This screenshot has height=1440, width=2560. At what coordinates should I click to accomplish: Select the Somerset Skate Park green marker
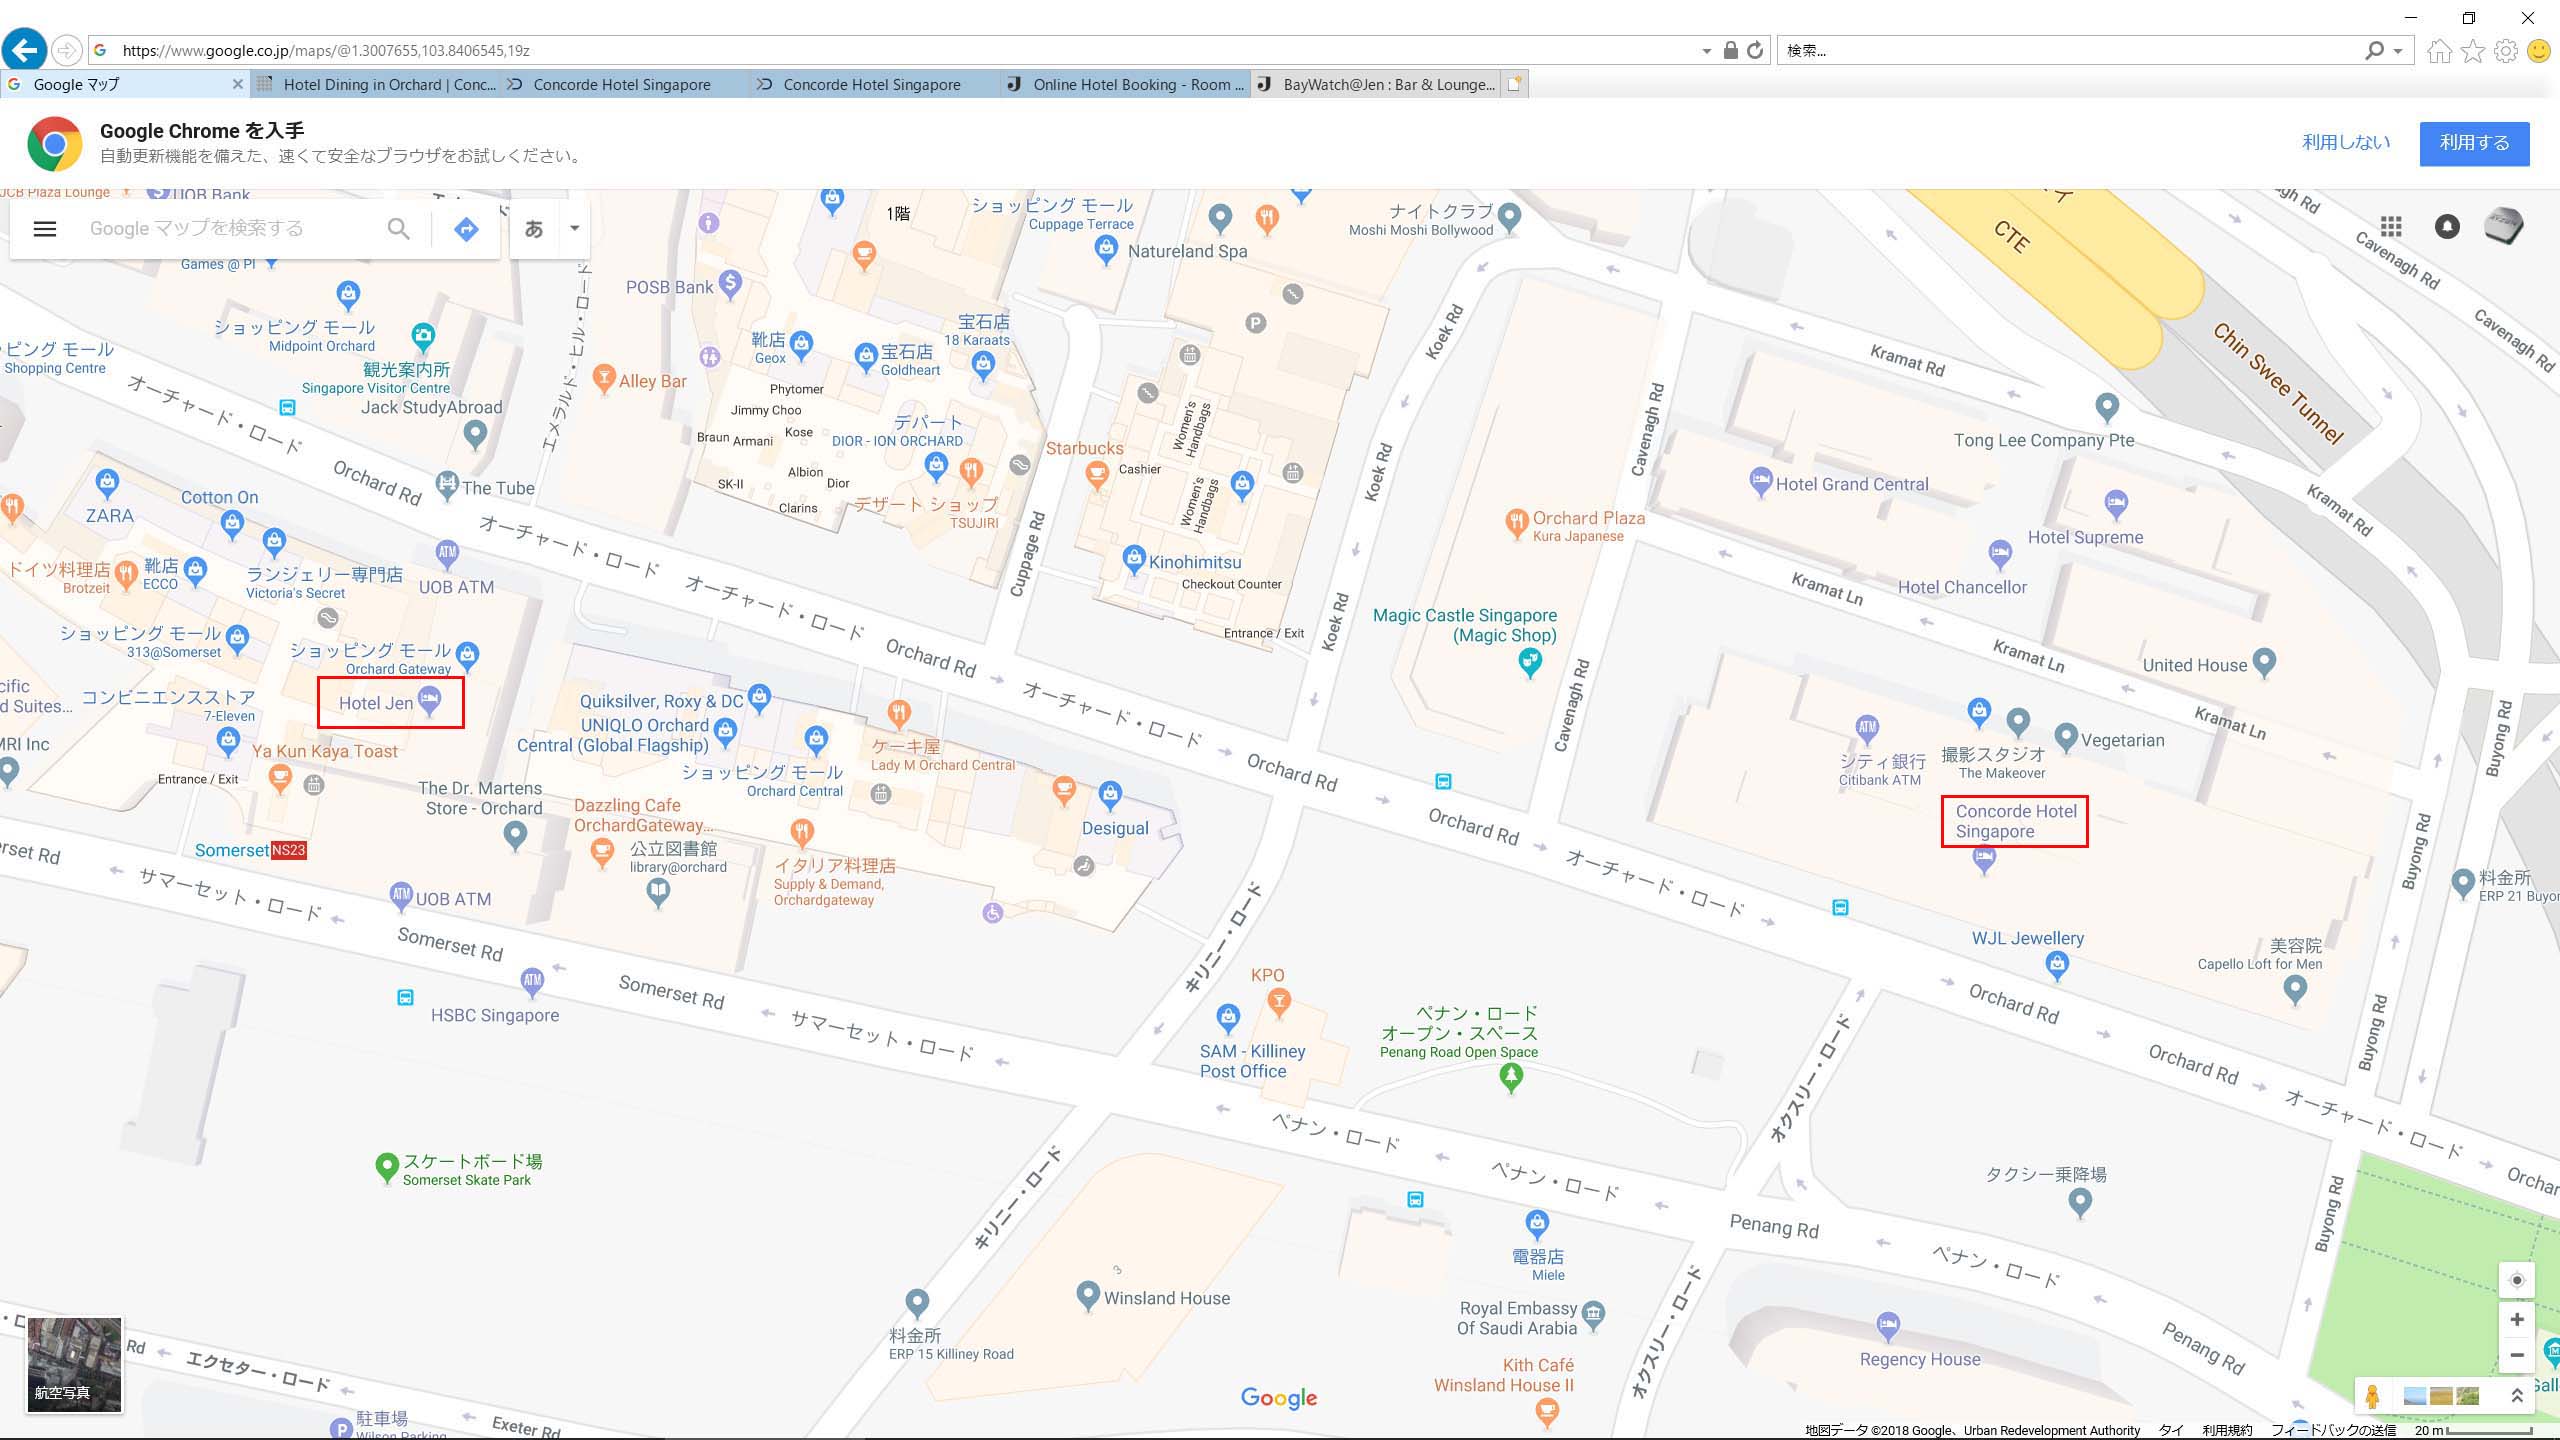[386, 1168]
